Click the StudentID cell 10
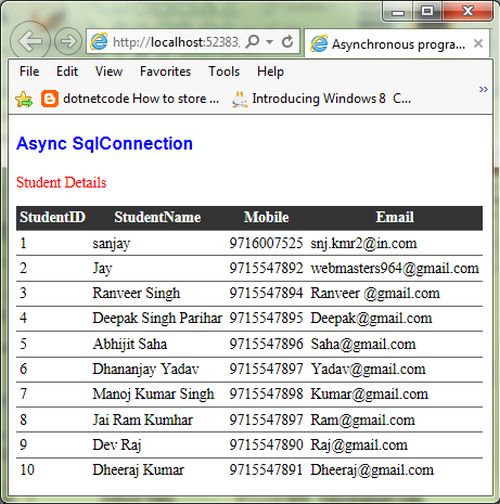The image size is (500, 504). pos(27,470)
